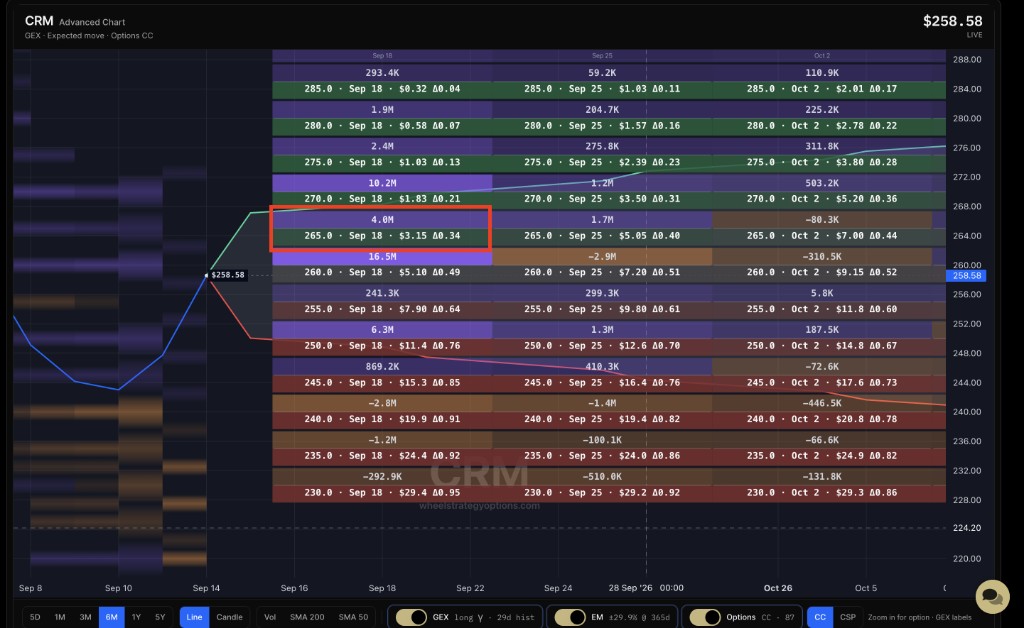
Task: Click the 245.0 Sep 25 $16.4 option row
Action: click(x=602, y=383)
